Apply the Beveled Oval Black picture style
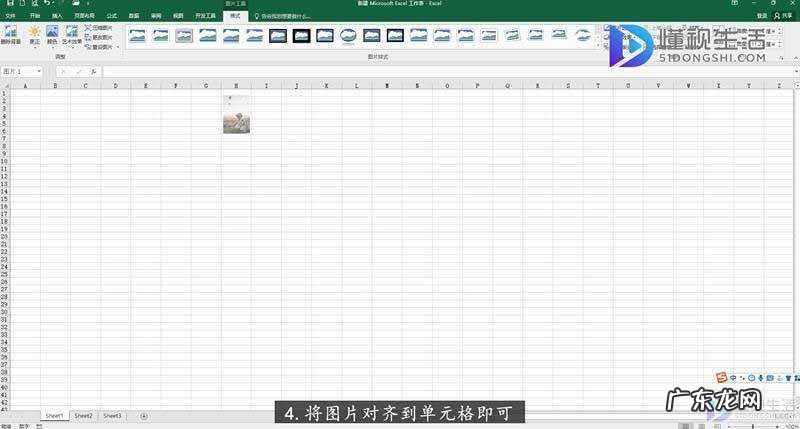Screen dimensions: 800x429 (348, 35)
